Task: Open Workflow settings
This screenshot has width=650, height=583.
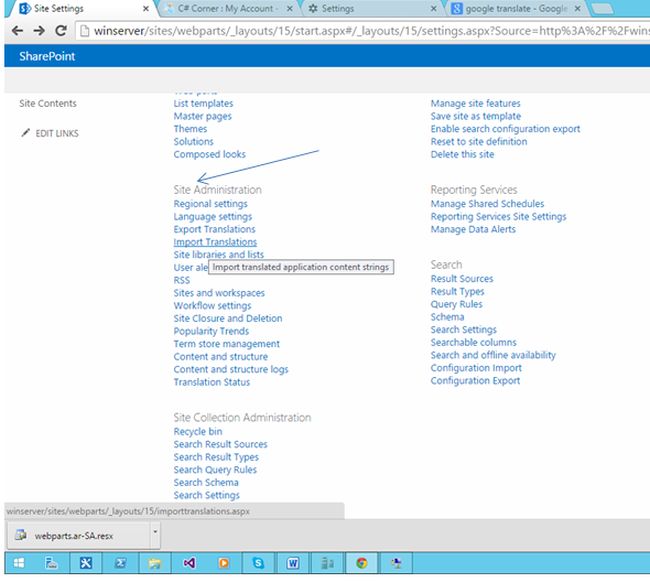Action: 212,306
